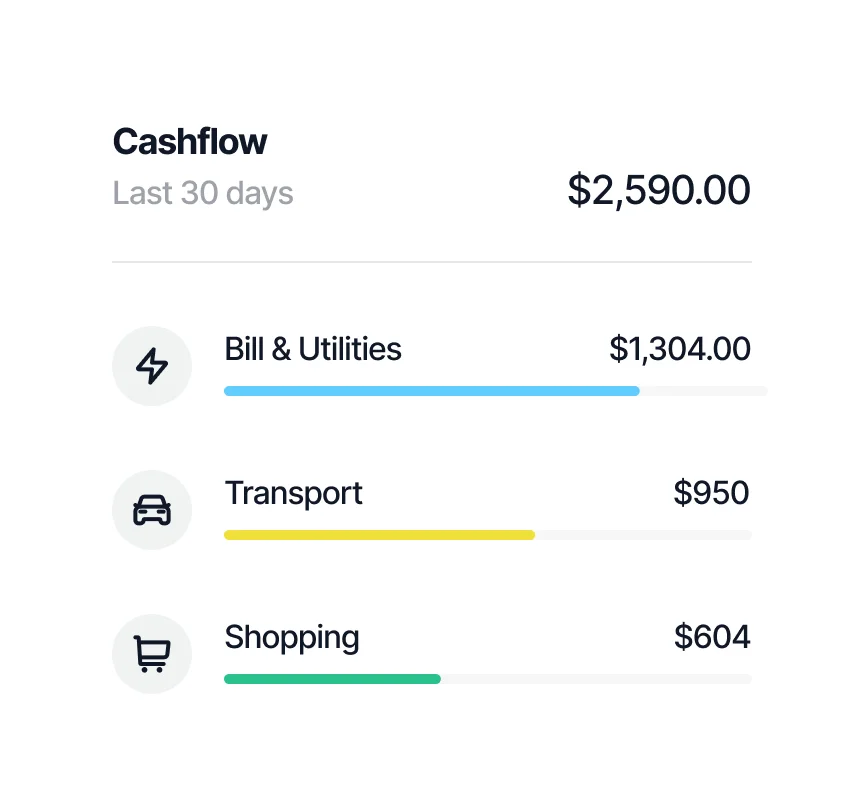
Task: Click the unfilled gray part of Transport bar
Action: click(643, 535)
